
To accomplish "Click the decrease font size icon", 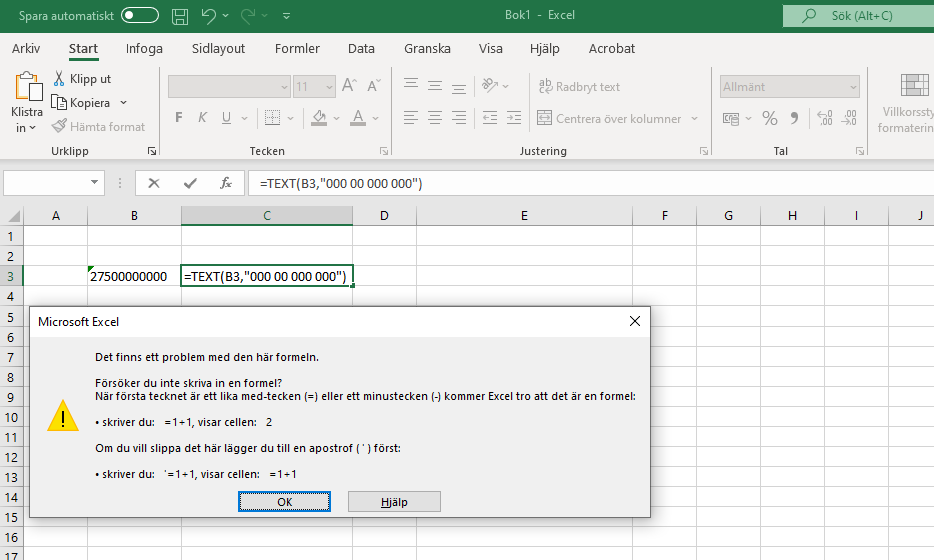I will pos(373,86).
